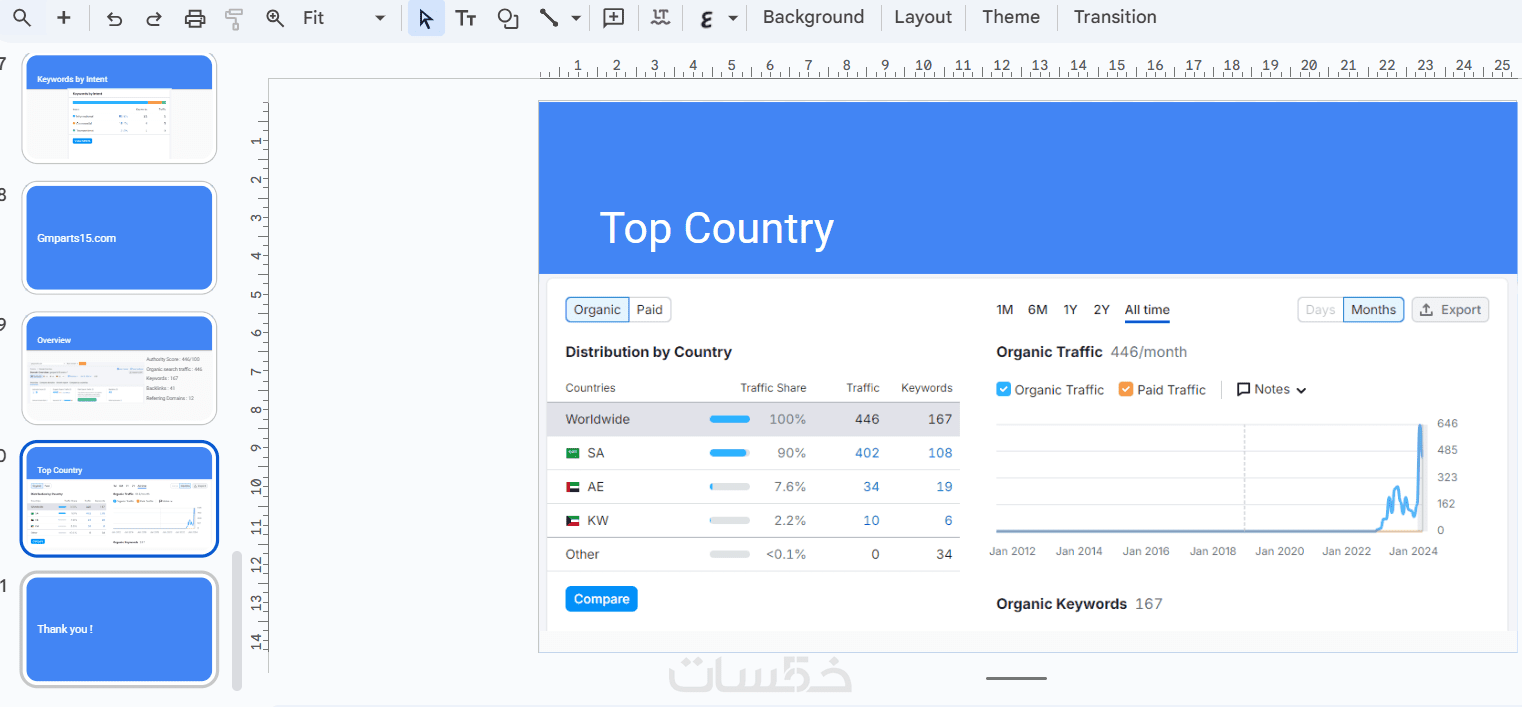Click the speaker notes drag handle
The image size is (1522, 707).
[x=1016, y=678]
